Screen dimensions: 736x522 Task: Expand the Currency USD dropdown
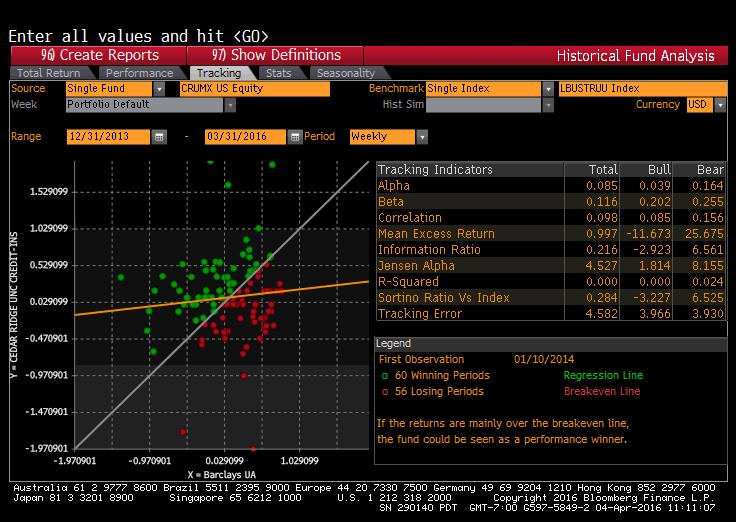coord(720,105)
